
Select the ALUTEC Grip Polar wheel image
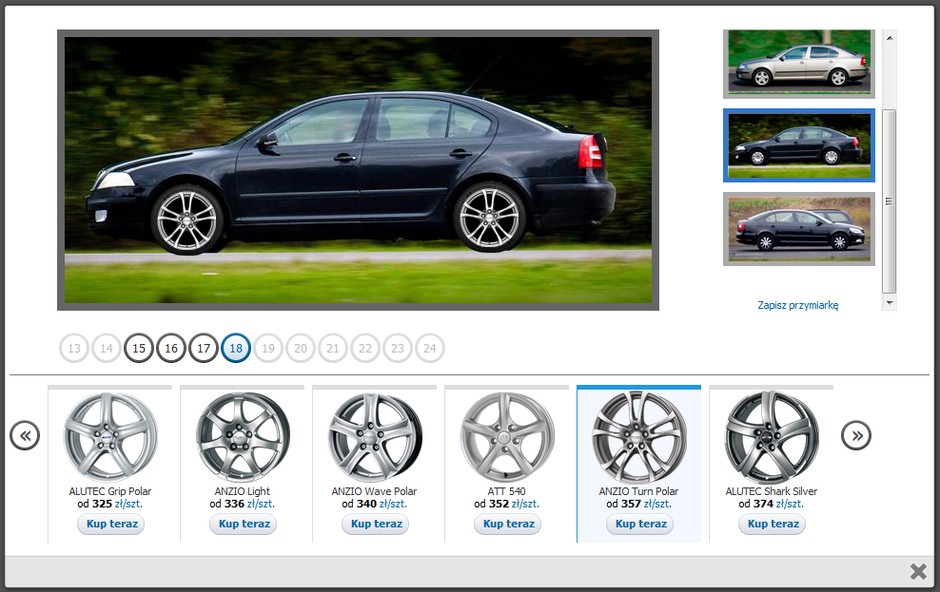coord(110,436)
